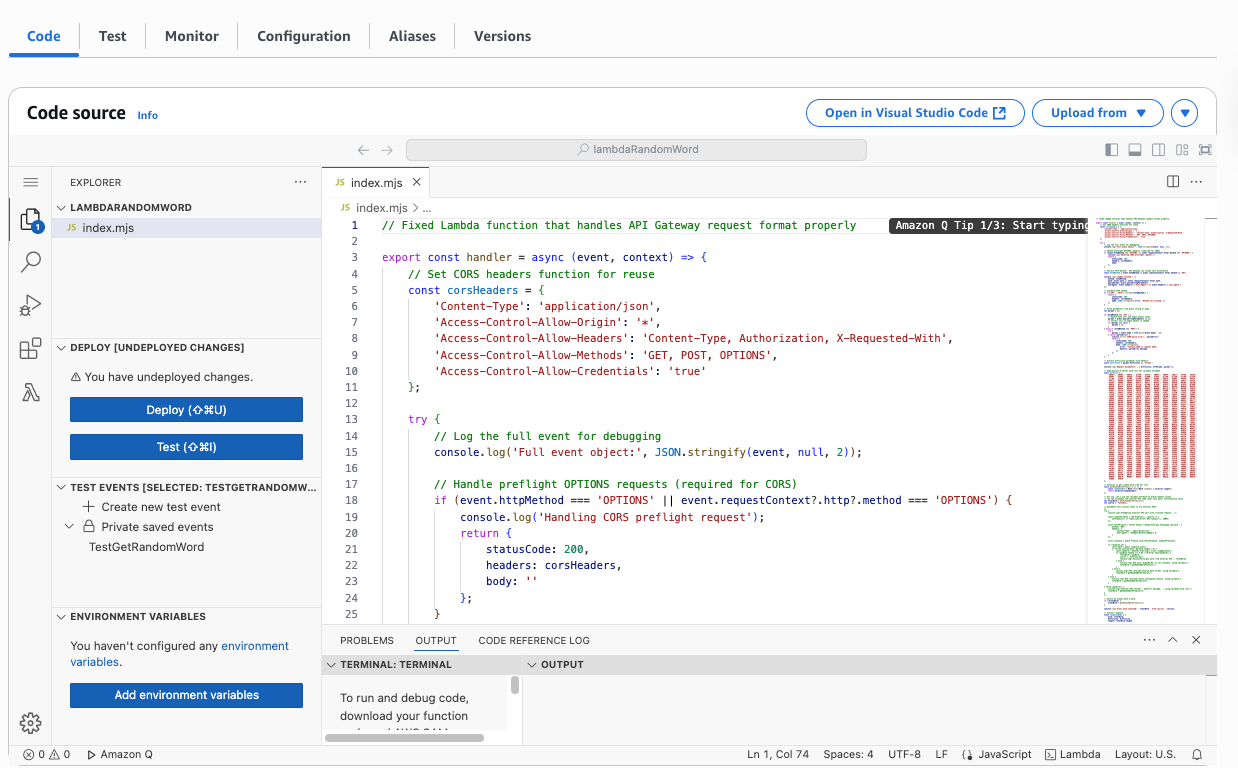The image size is (1238, 768).
Task: Open the Search view in the sidebar
Action: coord(30,261)
